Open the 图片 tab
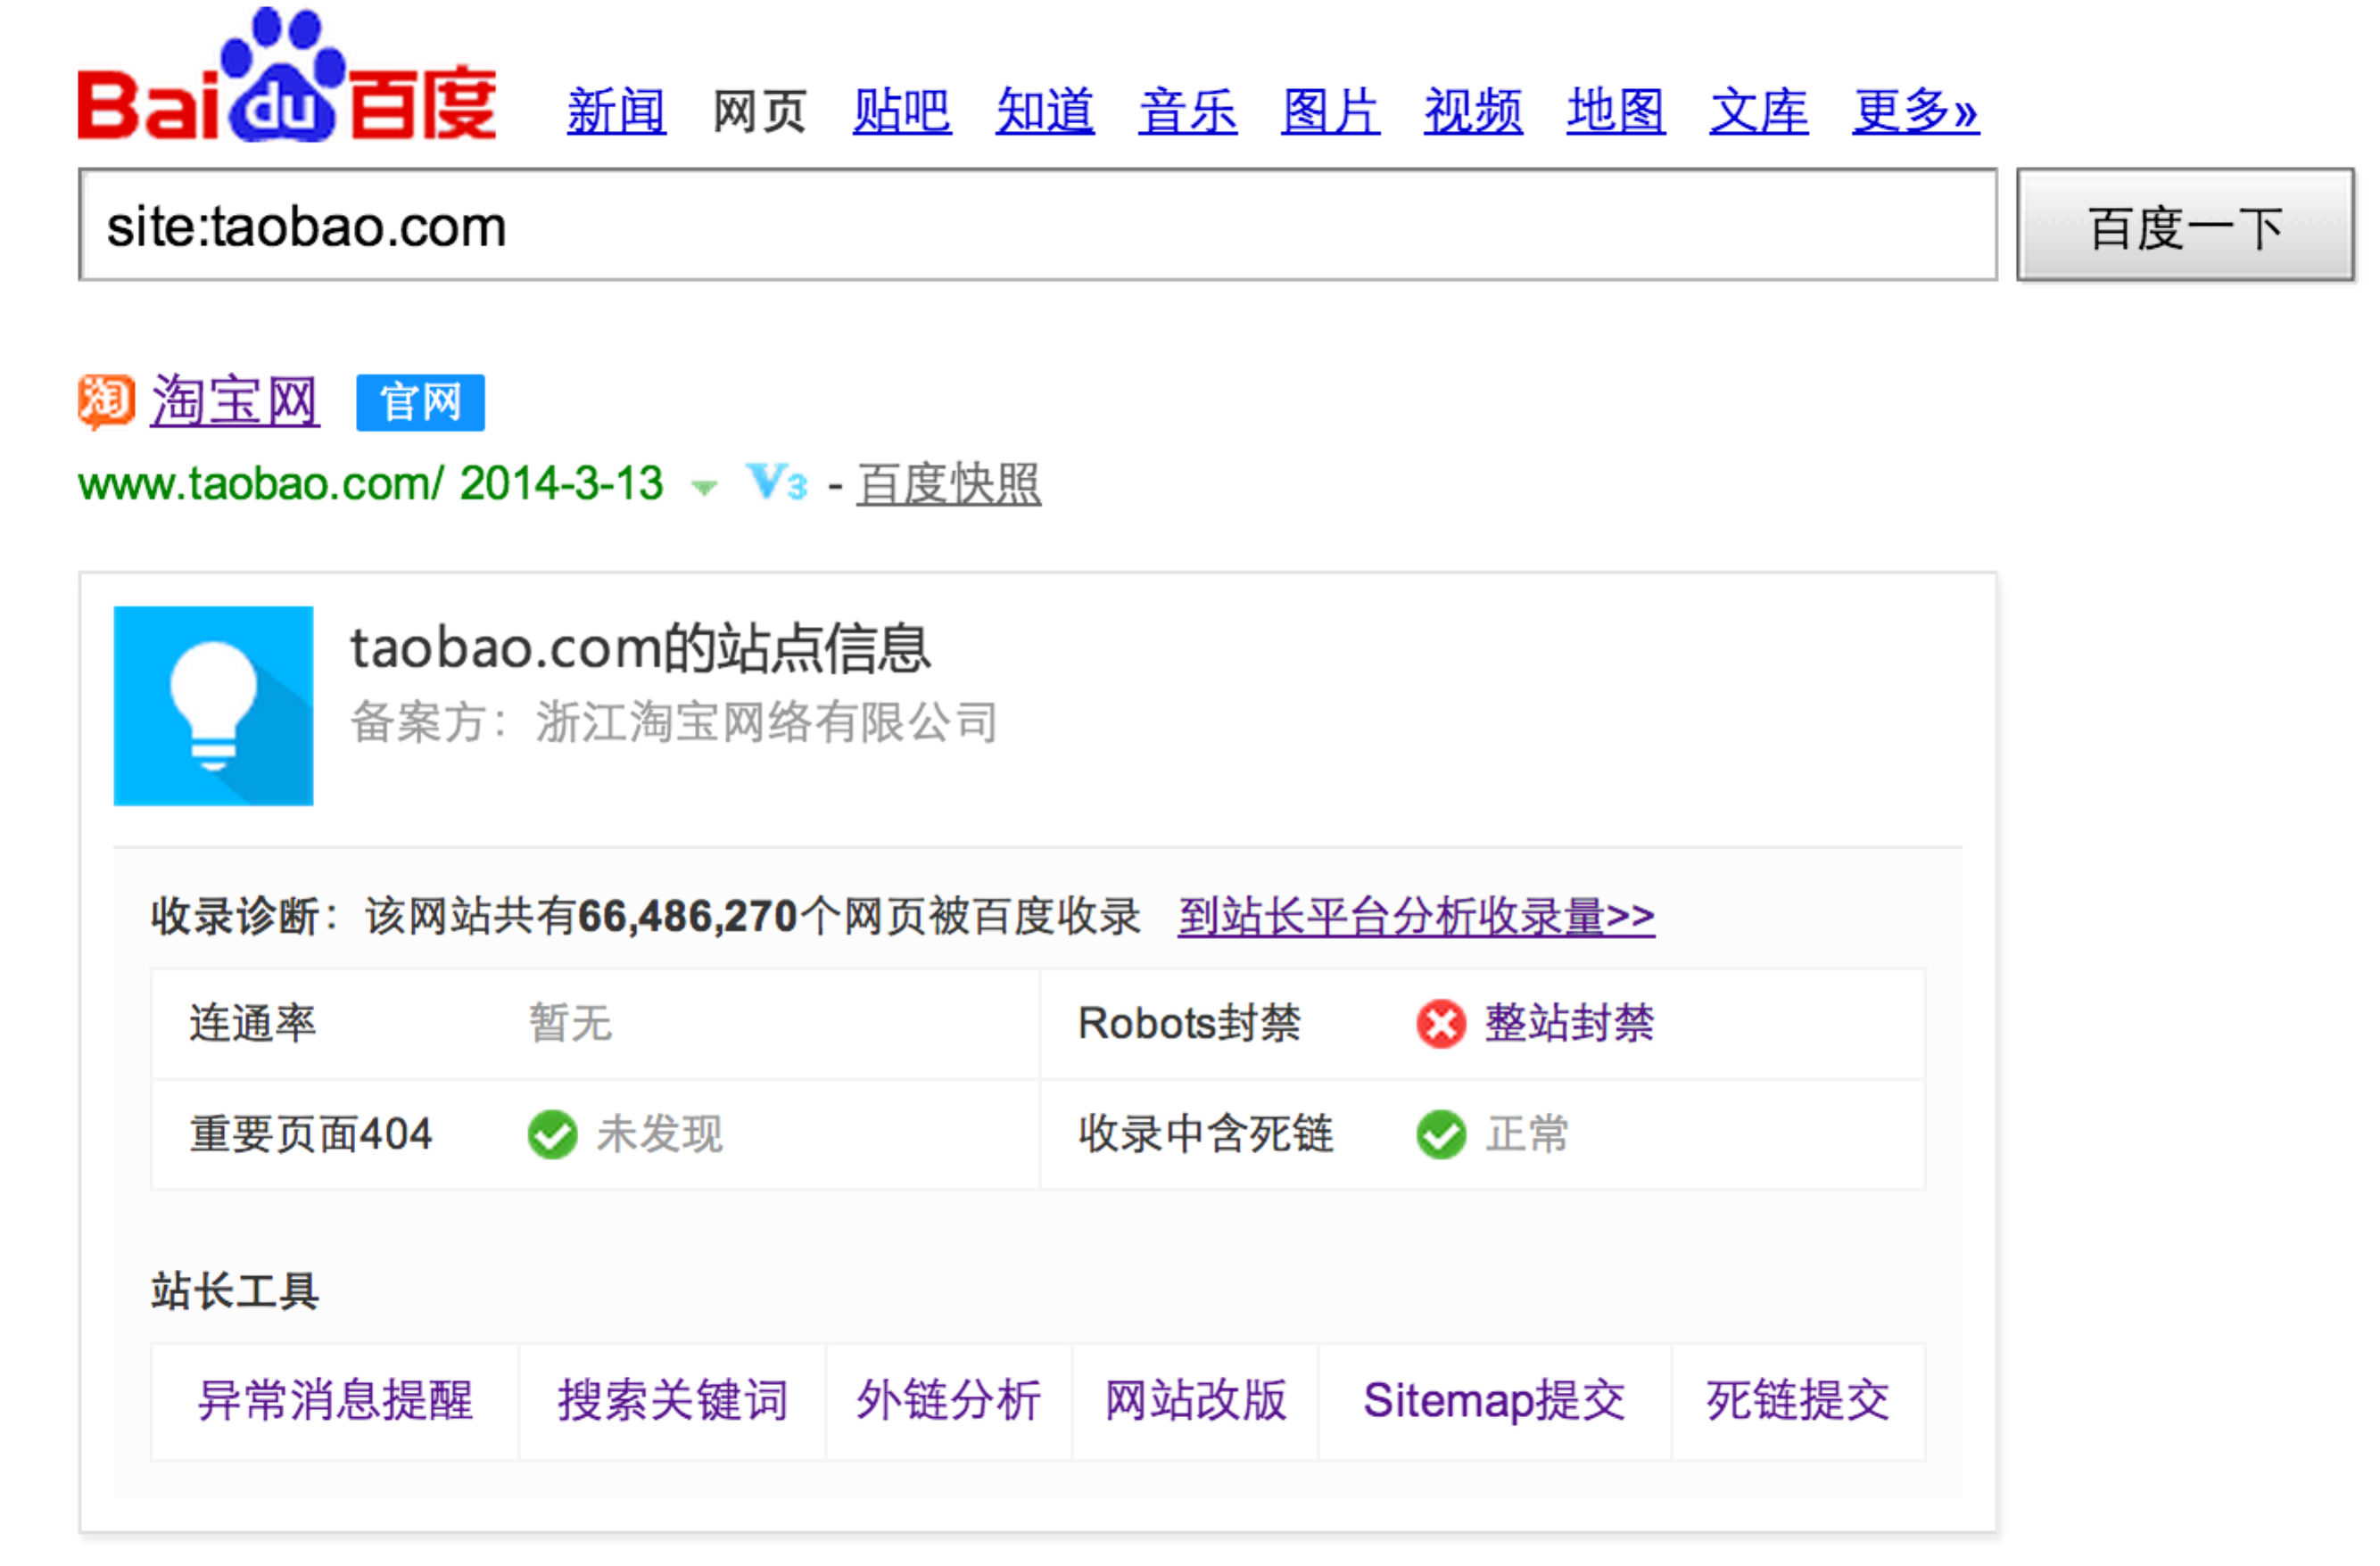2380x1566 pixels. pos(1331,111)
